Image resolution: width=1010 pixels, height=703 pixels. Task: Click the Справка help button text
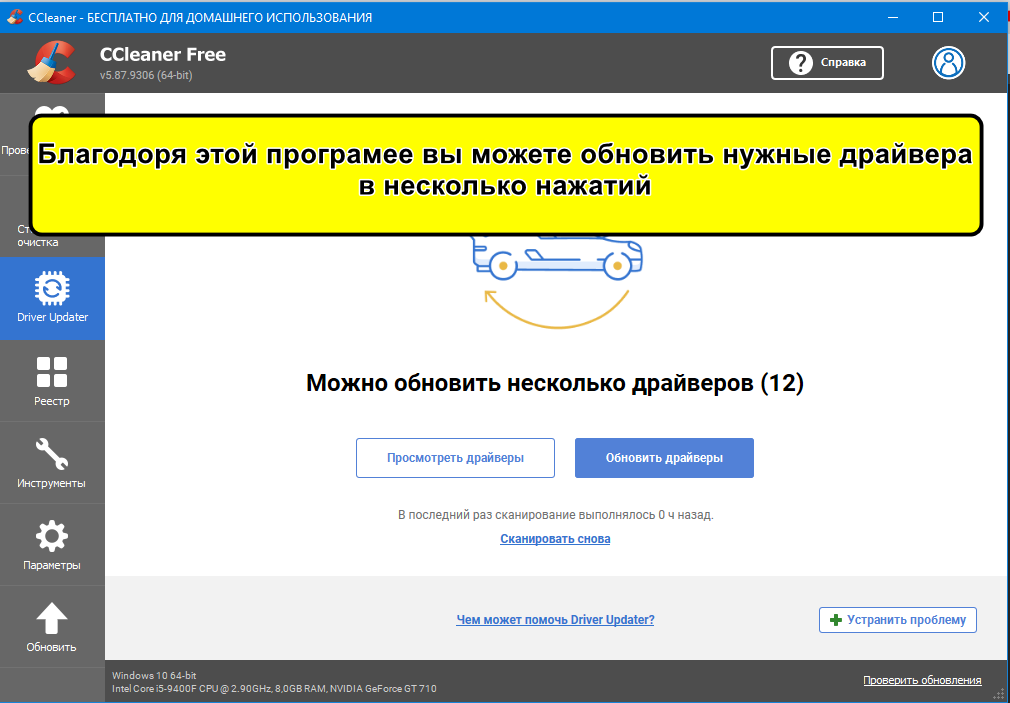(843, 62)
